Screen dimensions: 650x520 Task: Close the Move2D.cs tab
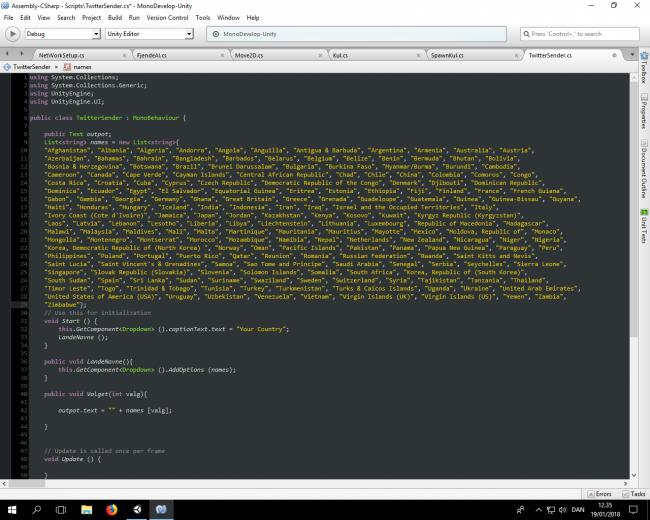click(x=320, y=55)
